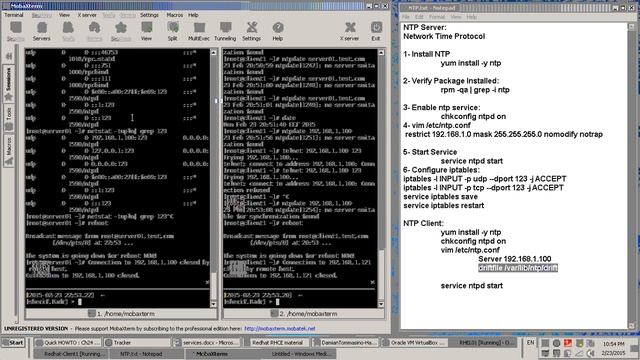Click the 'NTP Client:' heading in Notepad
The image size is (640, 360).
(423, 223)
